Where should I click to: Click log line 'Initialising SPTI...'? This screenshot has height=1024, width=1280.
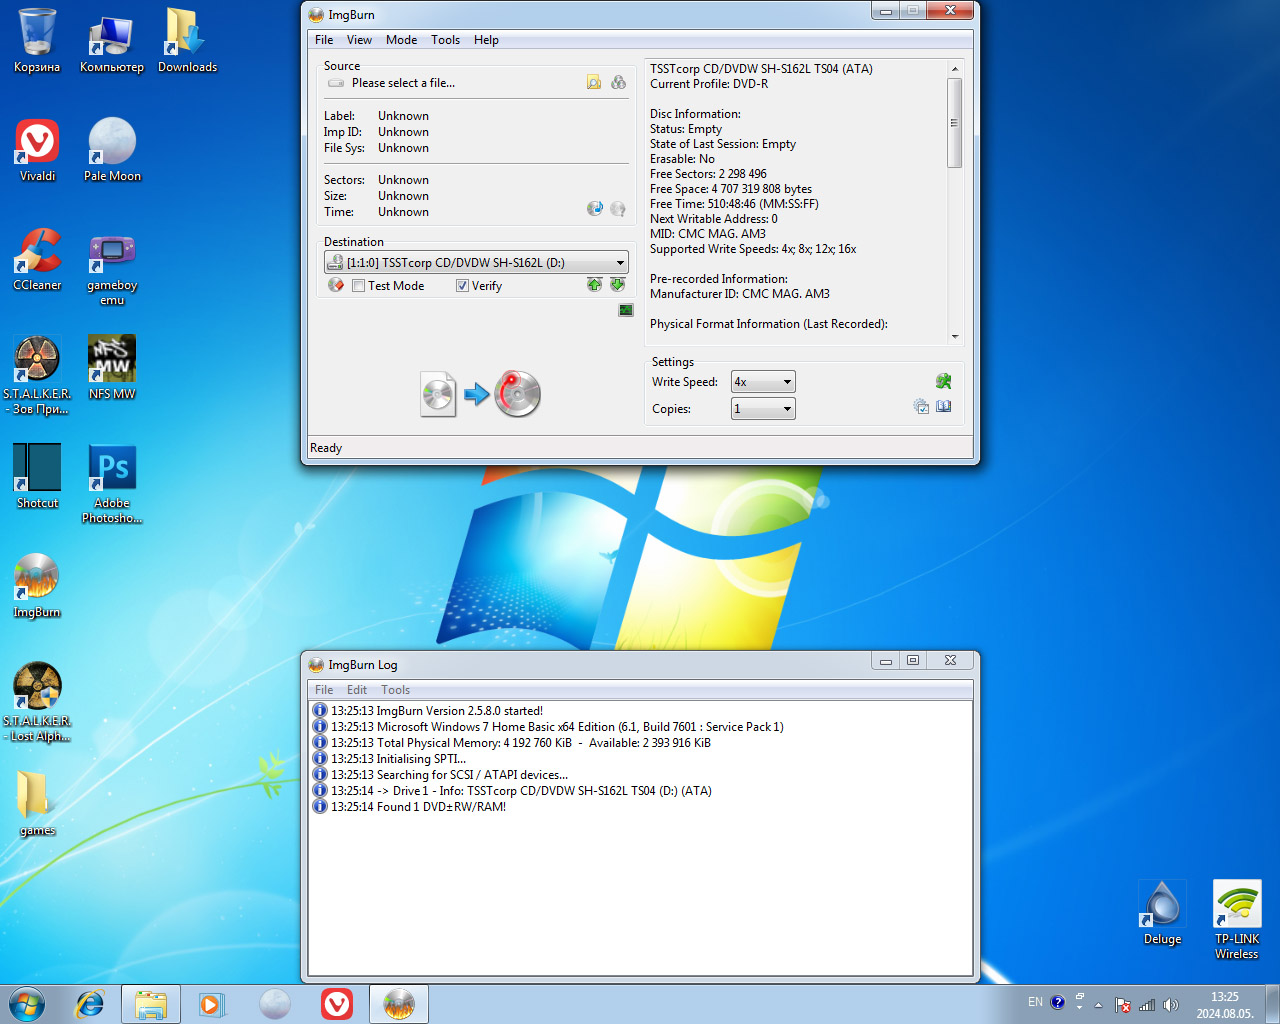tap(421, 759)
